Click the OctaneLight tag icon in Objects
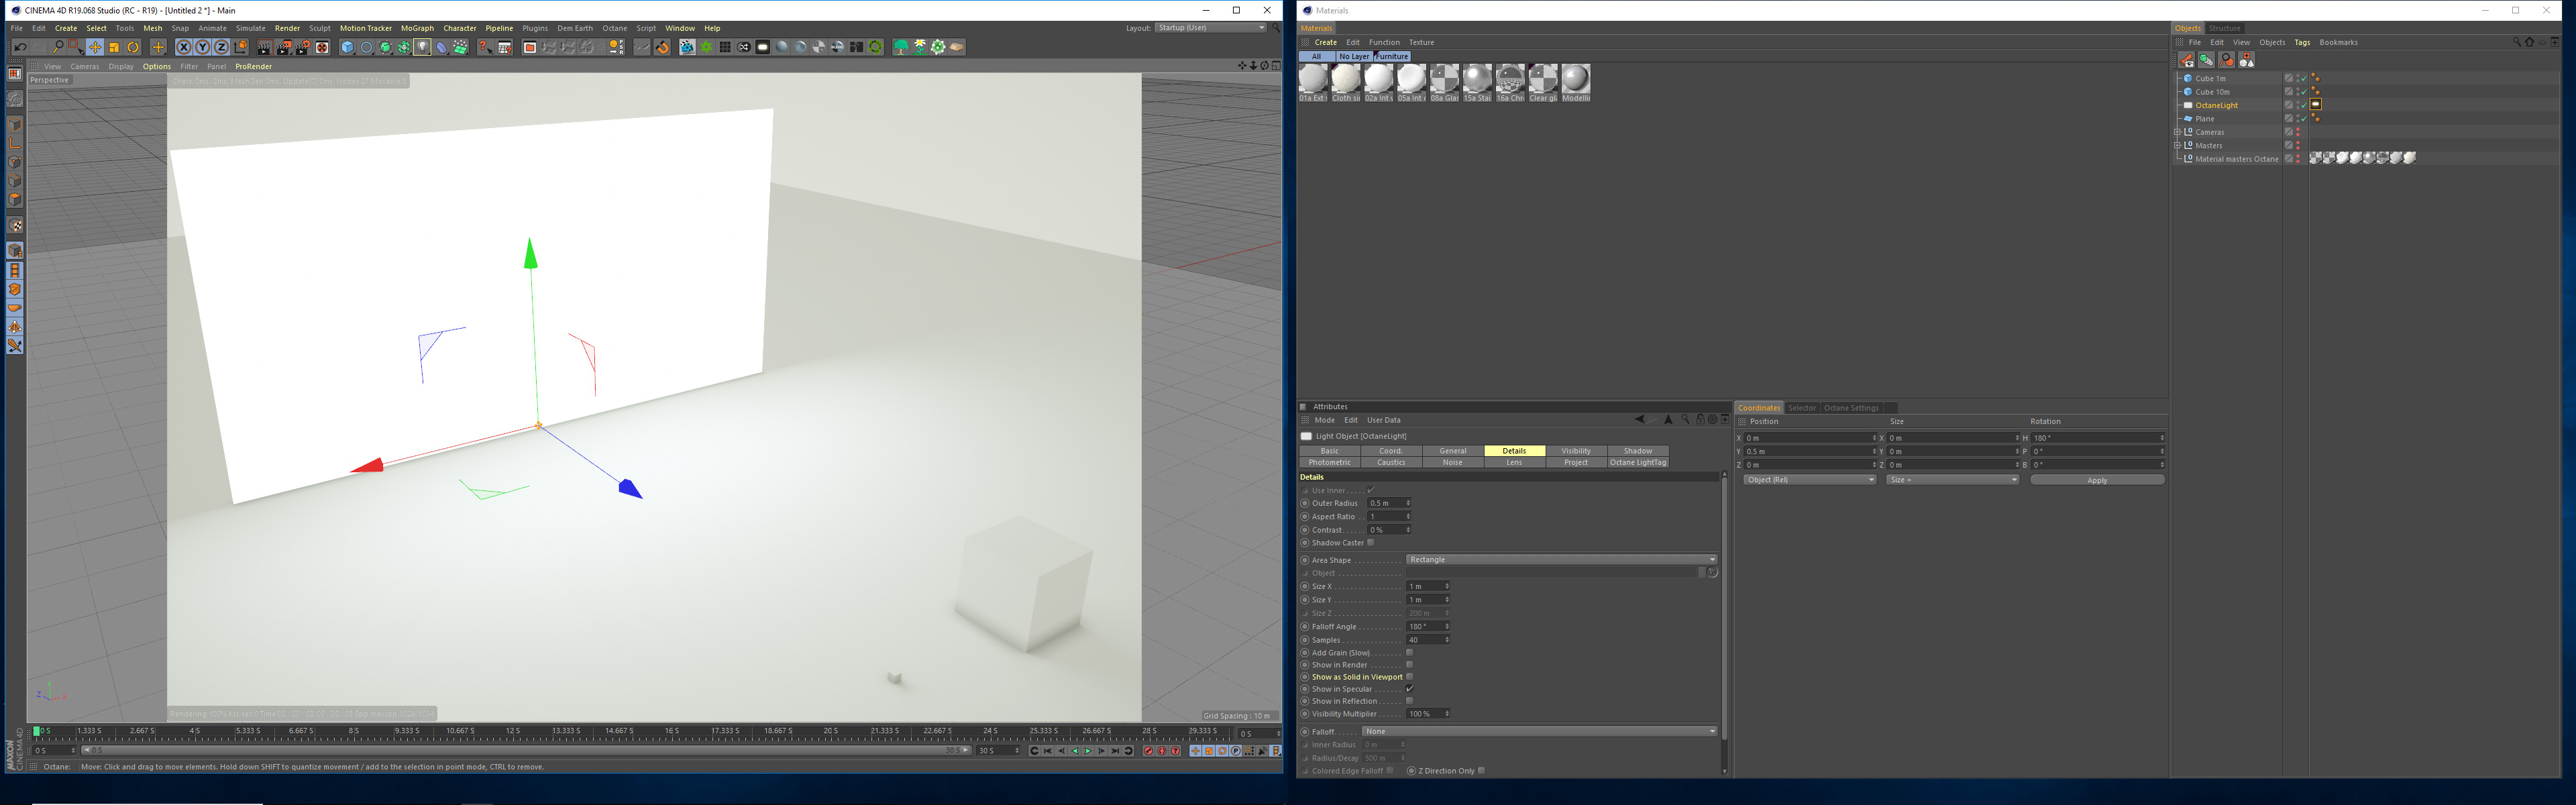The image size is (2576, 805). 2316,105
